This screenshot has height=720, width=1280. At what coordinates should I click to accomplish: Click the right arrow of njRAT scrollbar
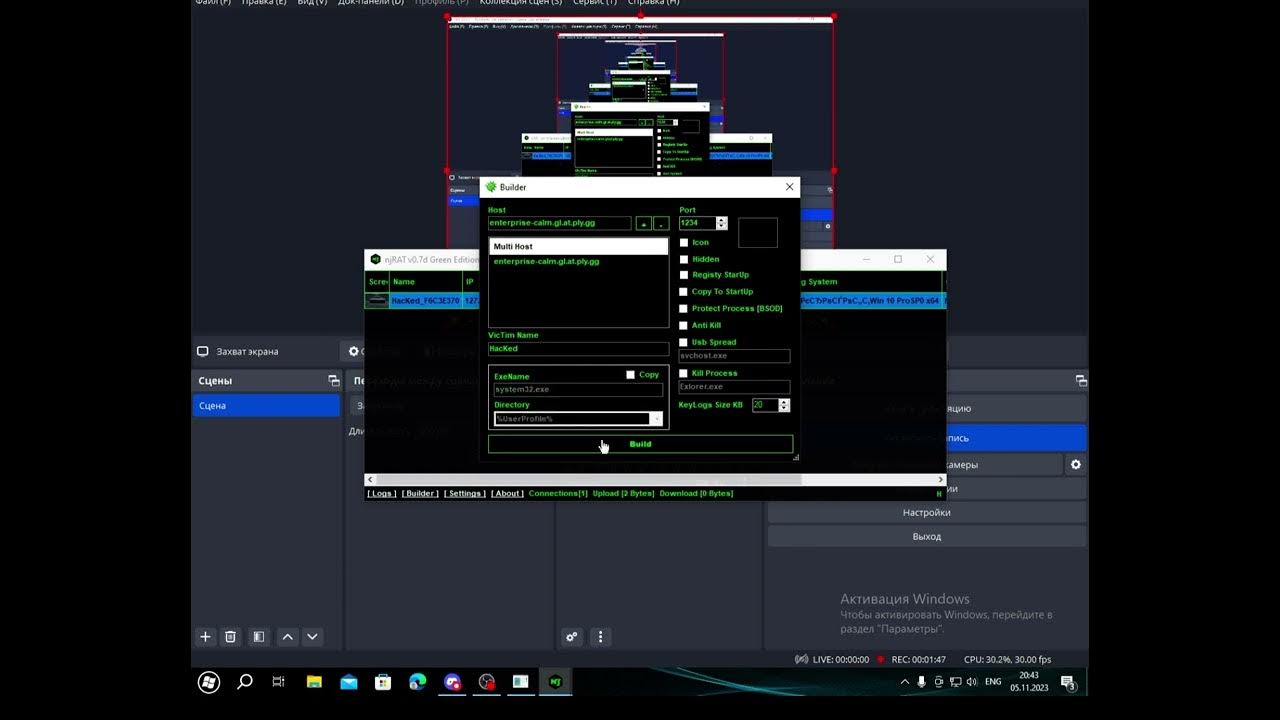(x=940, y=480)
